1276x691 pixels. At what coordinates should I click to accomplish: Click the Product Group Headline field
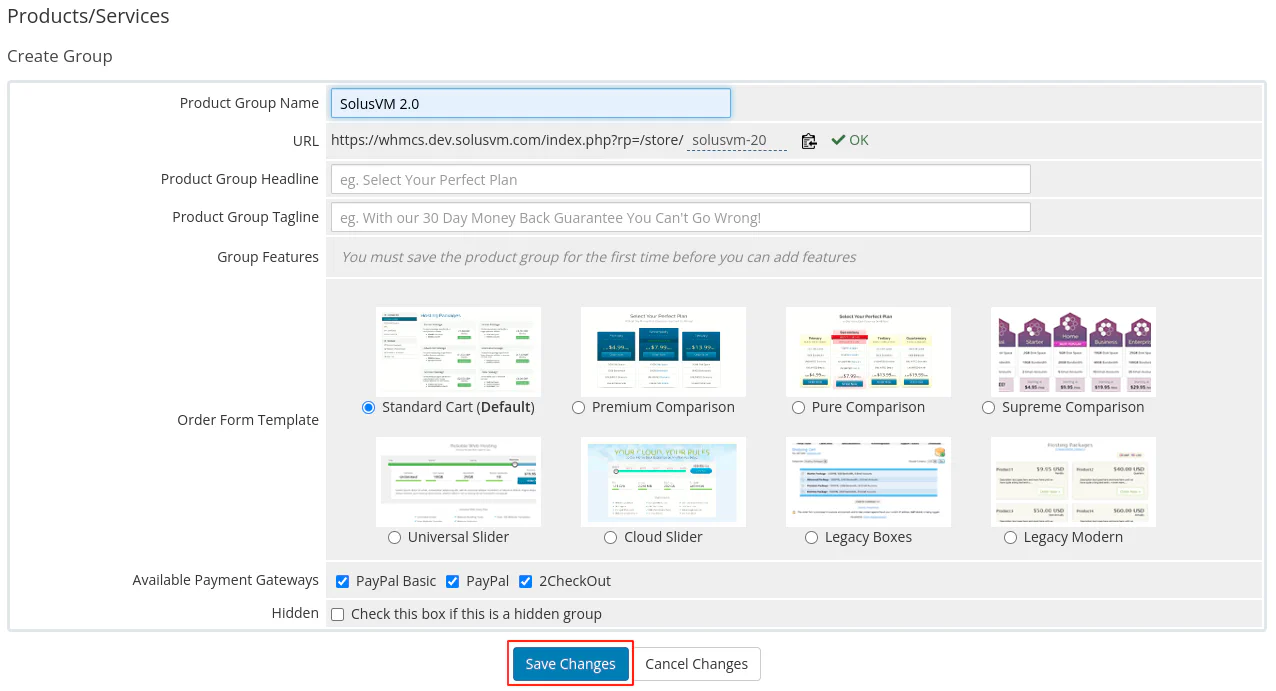(x=680, y=179)
